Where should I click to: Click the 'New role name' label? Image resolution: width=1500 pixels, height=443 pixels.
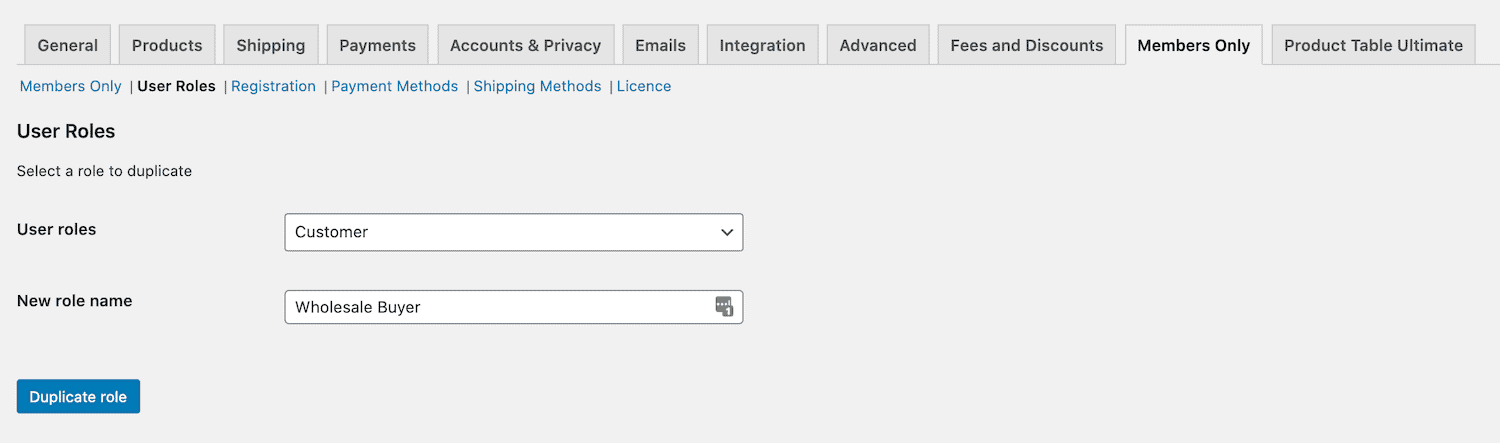(75, 300)
